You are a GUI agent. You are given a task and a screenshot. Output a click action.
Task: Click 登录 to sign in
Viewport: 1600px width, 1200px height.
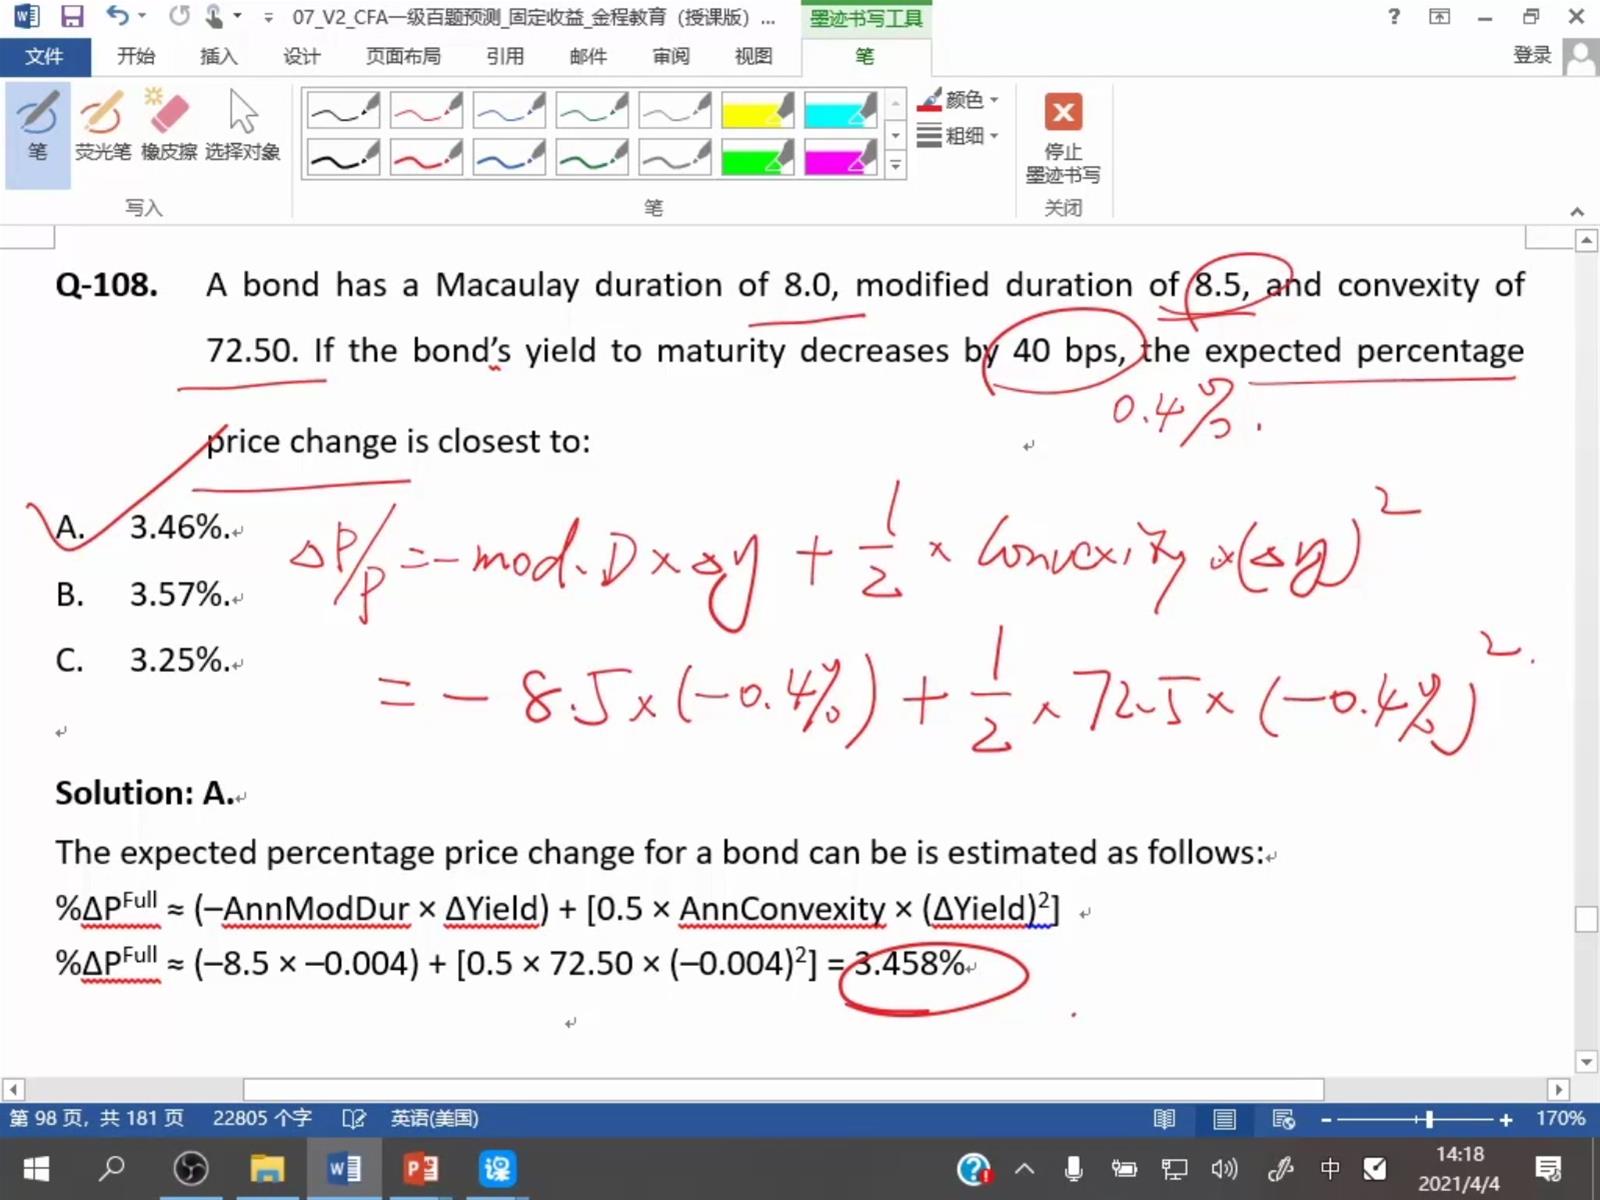coord(1532,56)
